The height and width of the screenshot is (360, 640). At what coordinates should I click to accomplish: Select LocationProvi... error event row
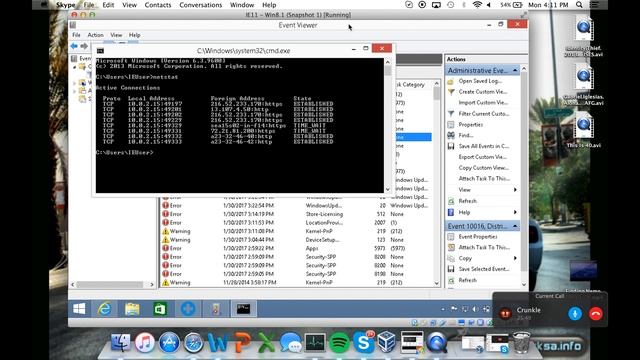tap(296, 222)
